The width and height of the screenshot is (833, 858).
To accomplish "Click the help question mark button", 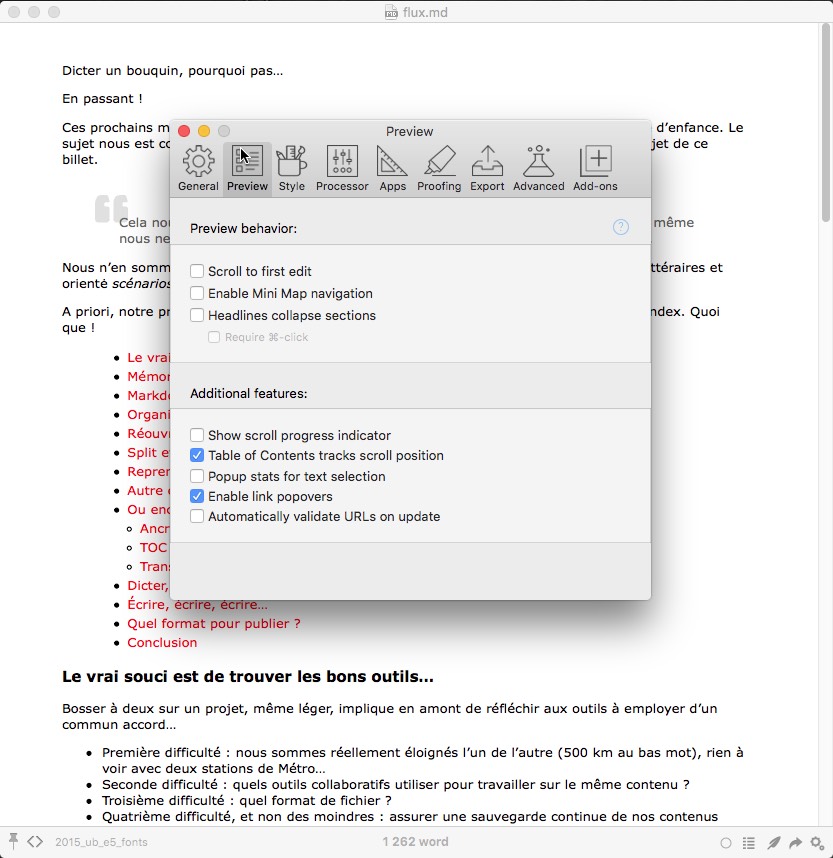I will coord(621,227).
